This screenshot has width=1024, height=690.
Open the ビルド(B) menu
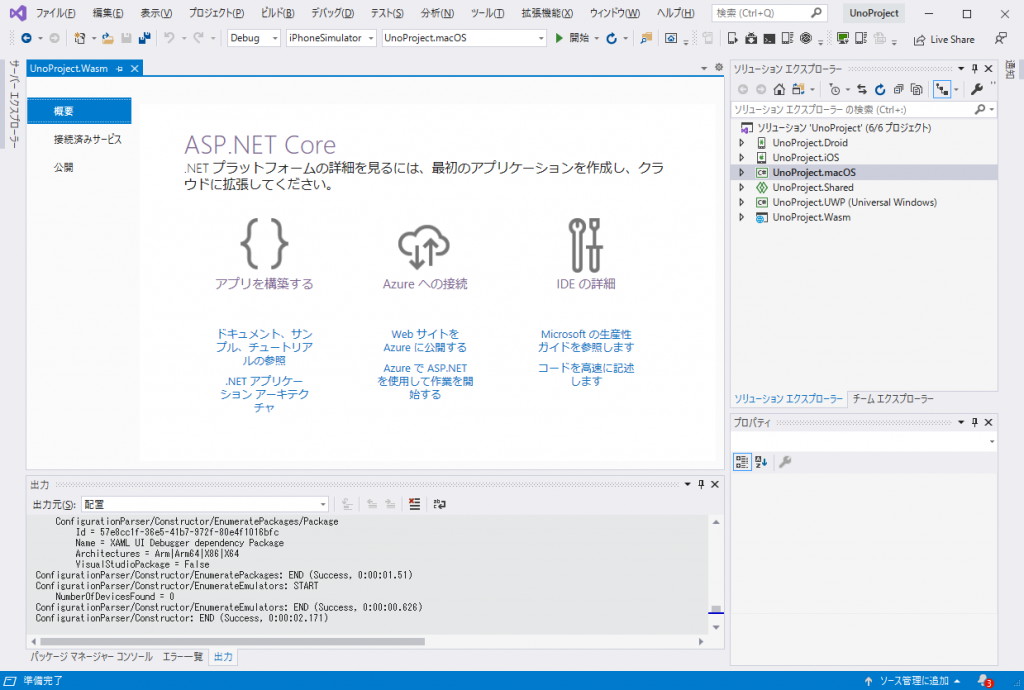click(x=277, y=13)
